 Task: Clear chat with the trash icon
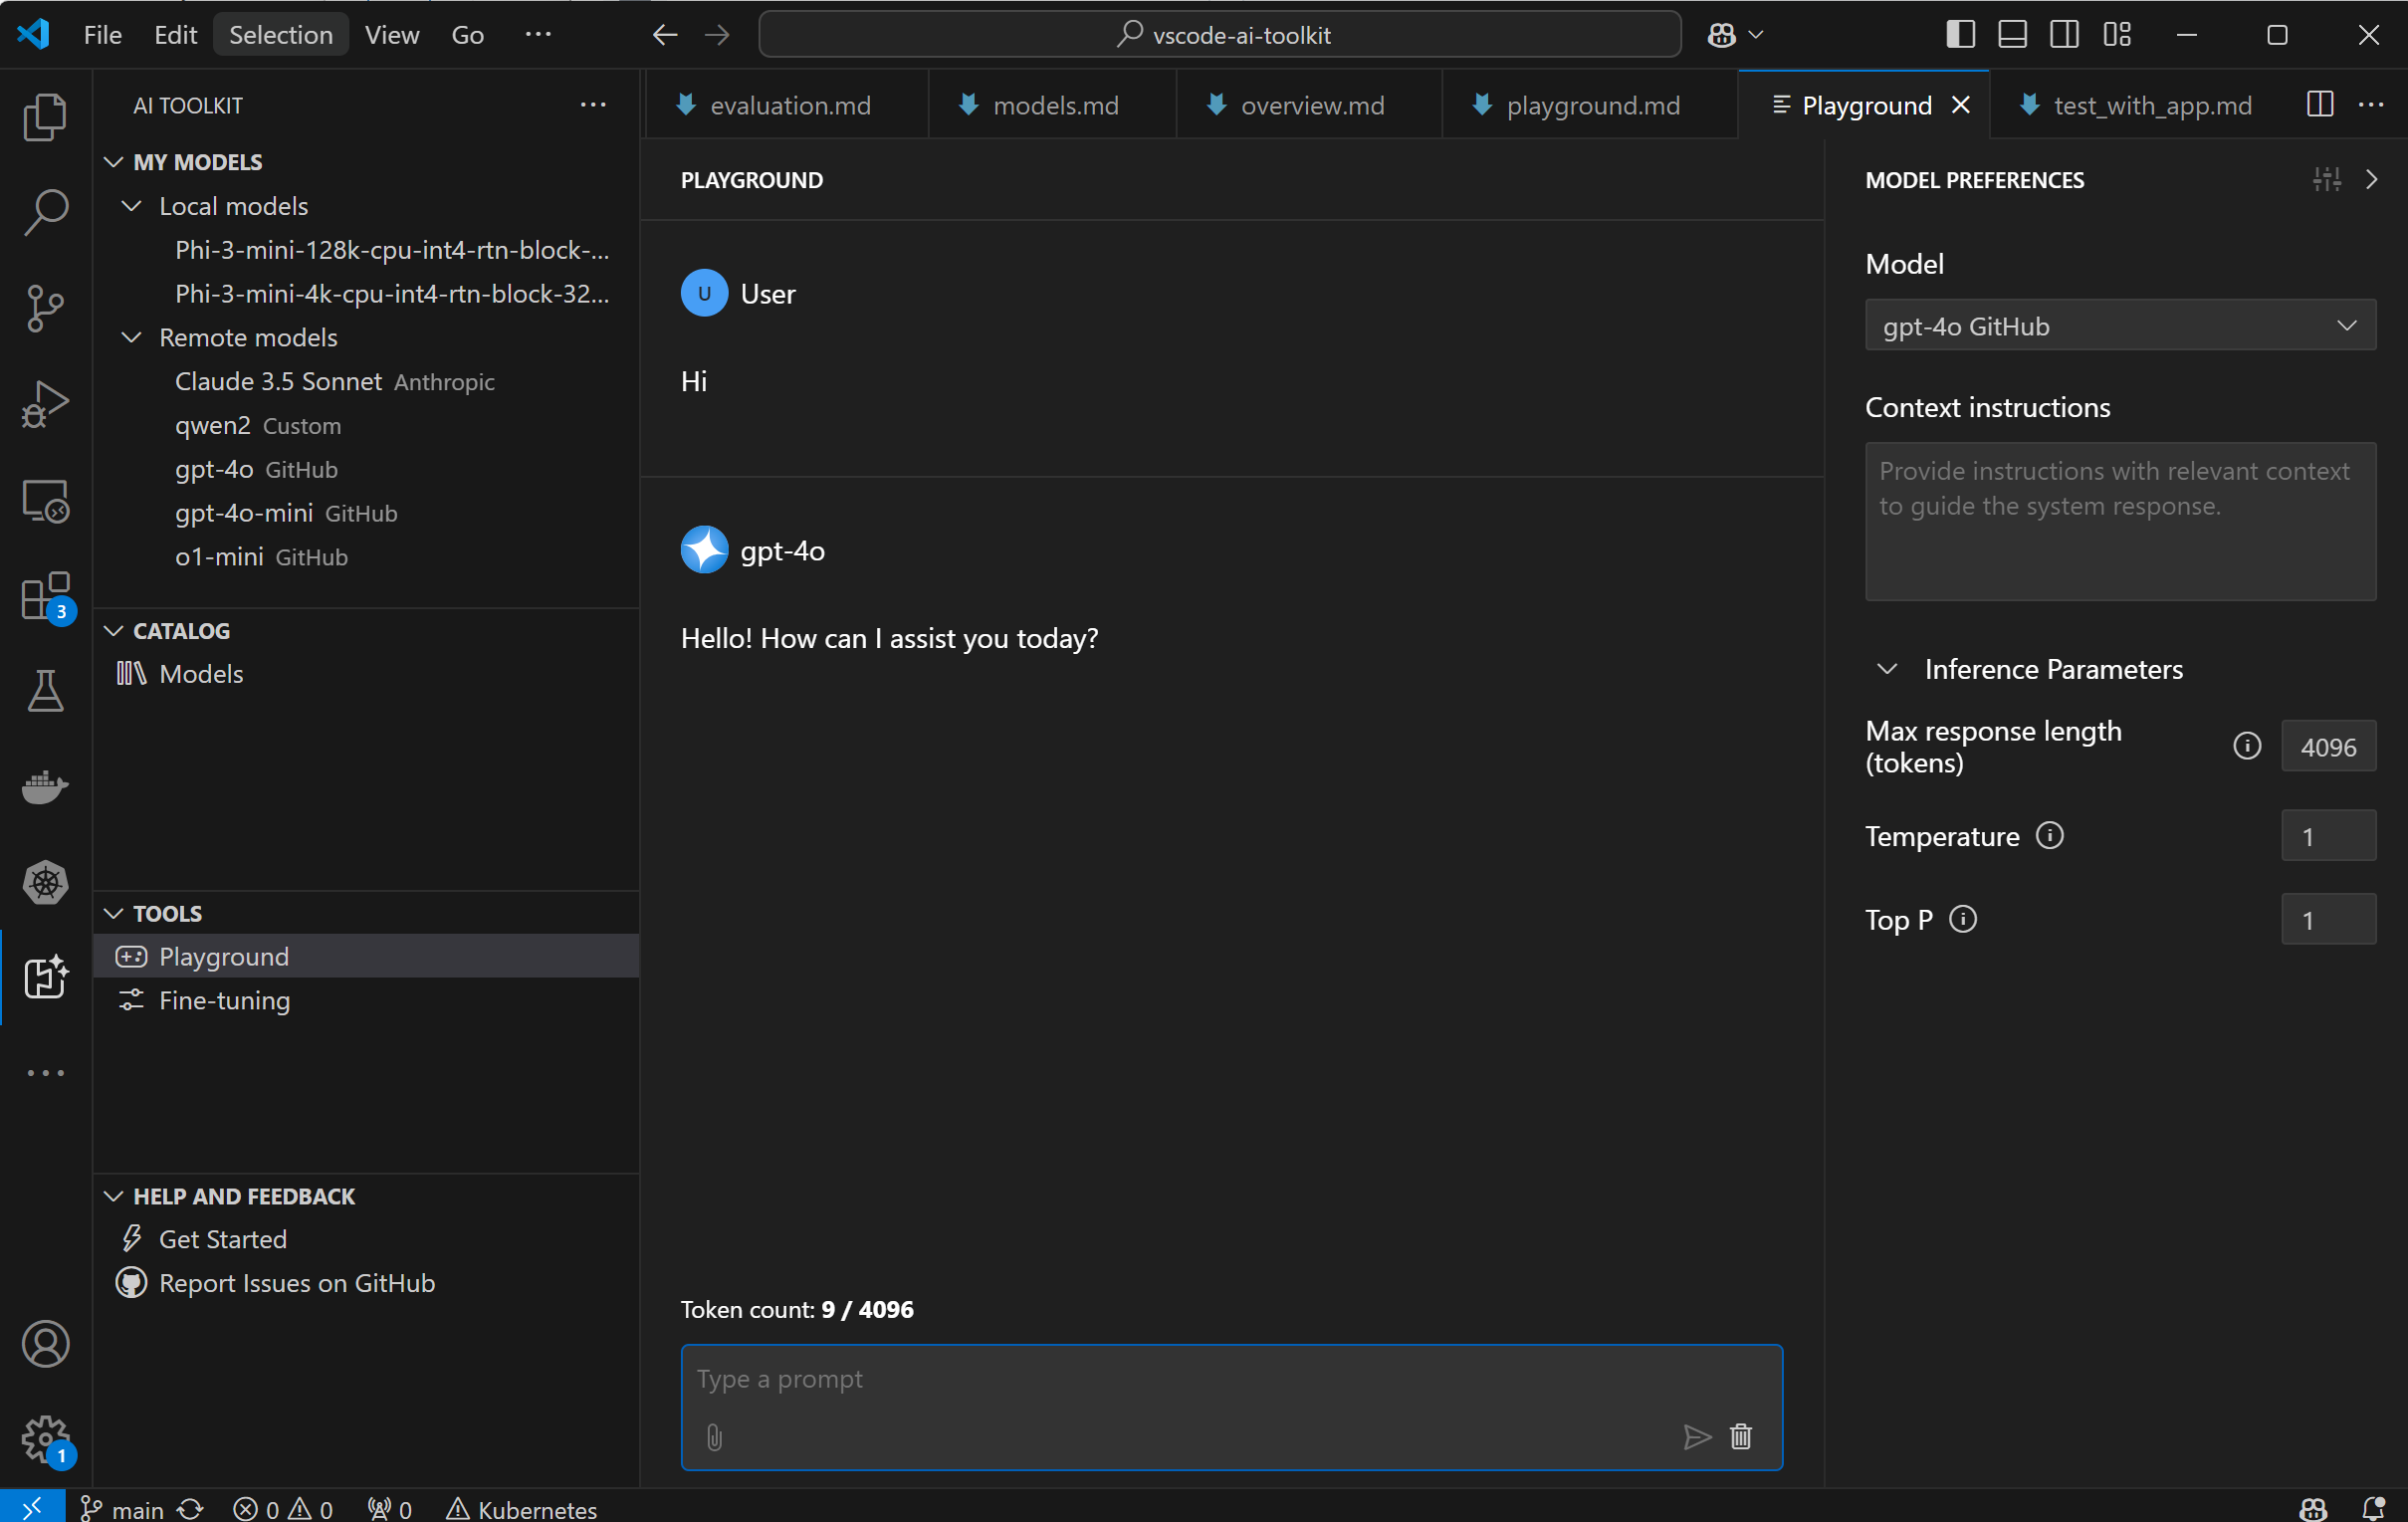tap(1741, 1437)
